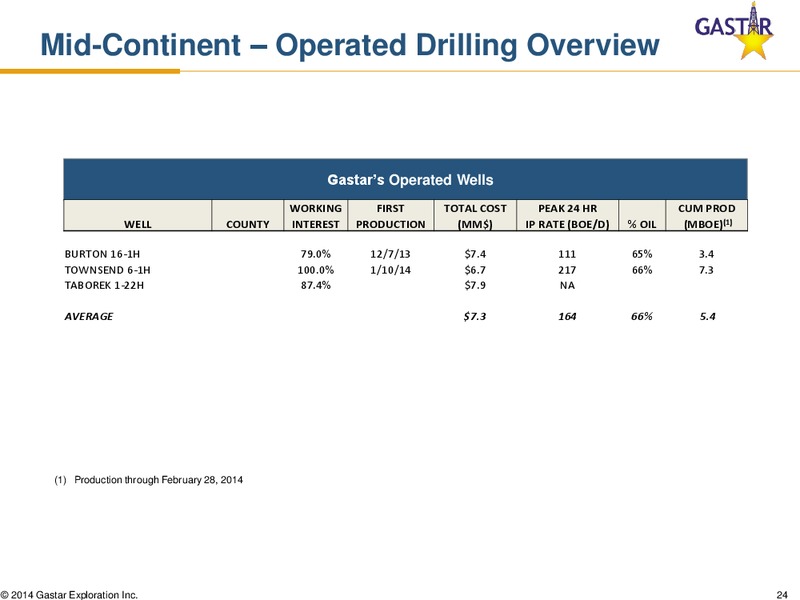Click working interest value 79.0%
The image size is (800, 600).
tap(316, 254)
